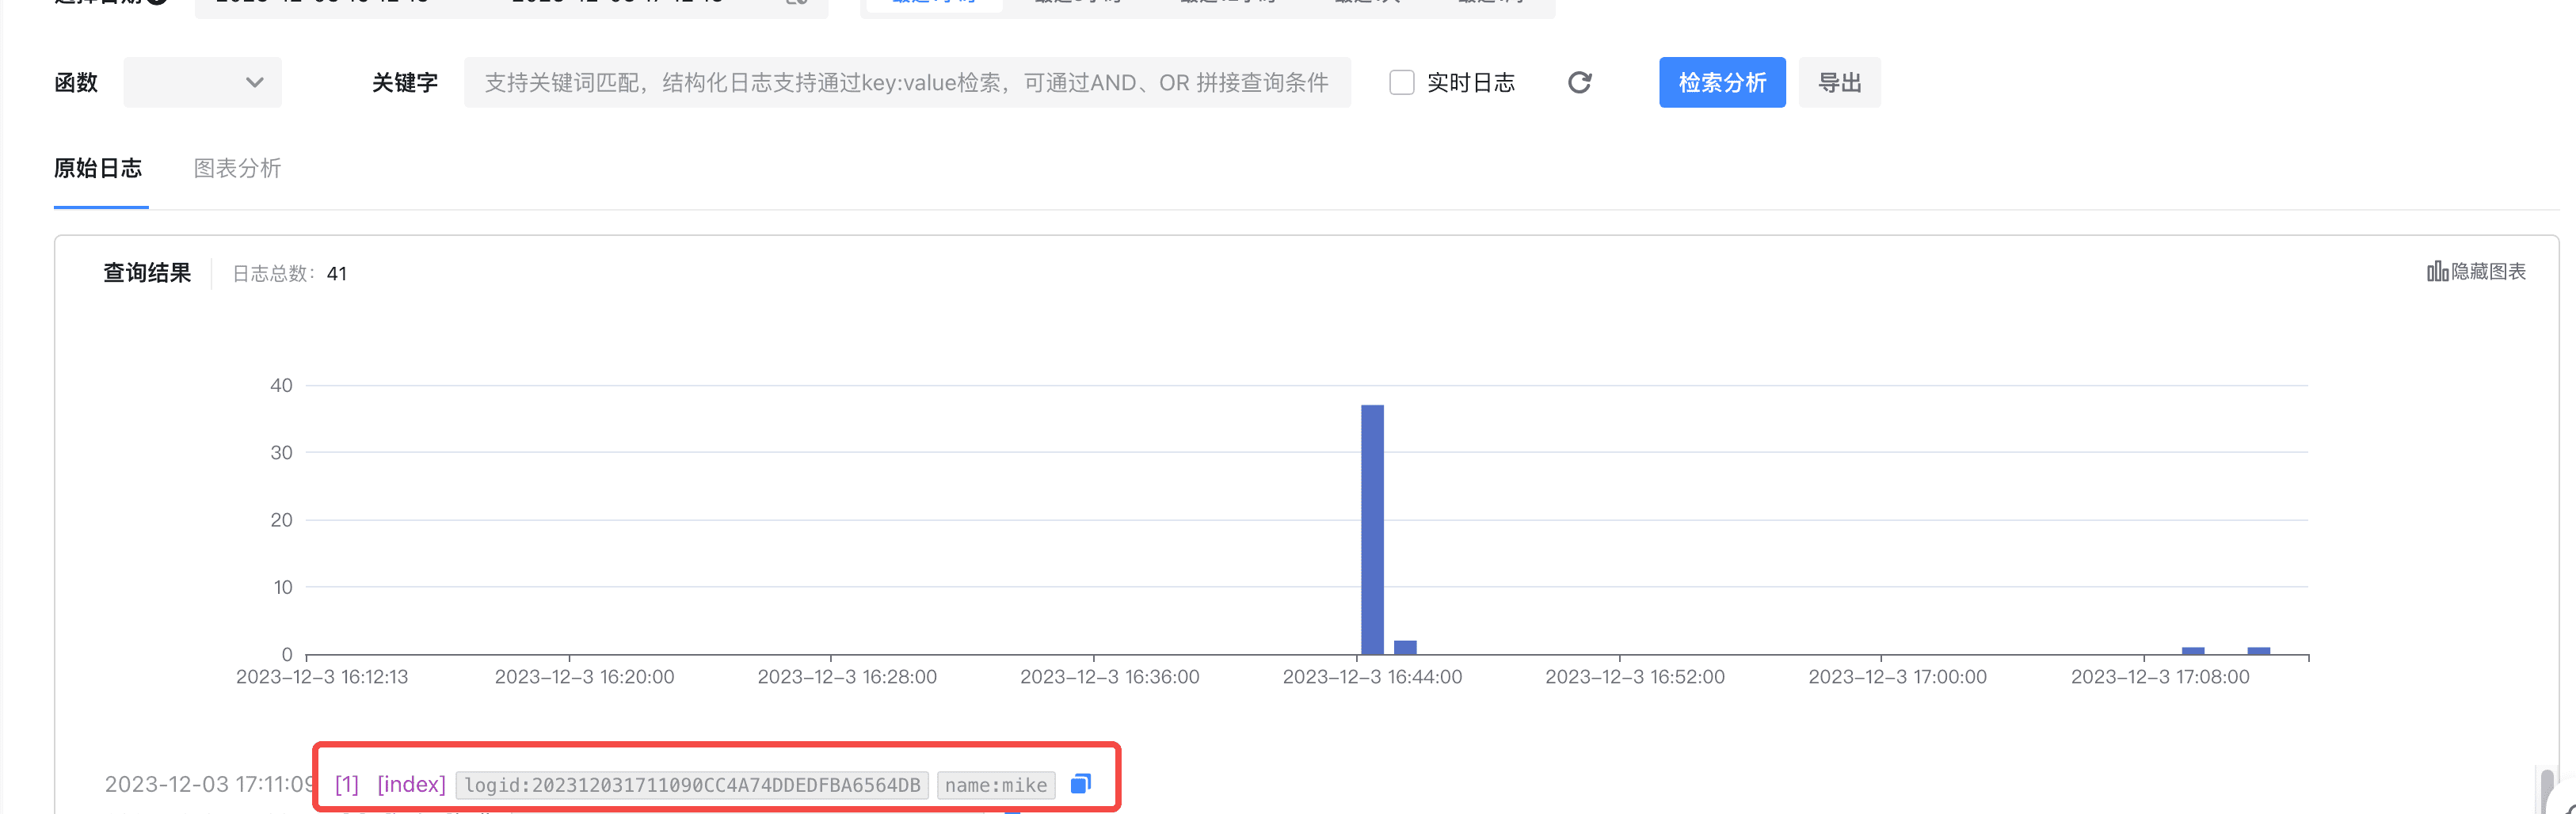Viewport: 2576px width, 814px height.
Task: Copy the log entry using the blue copy icon
Action: click(1080, 784)
